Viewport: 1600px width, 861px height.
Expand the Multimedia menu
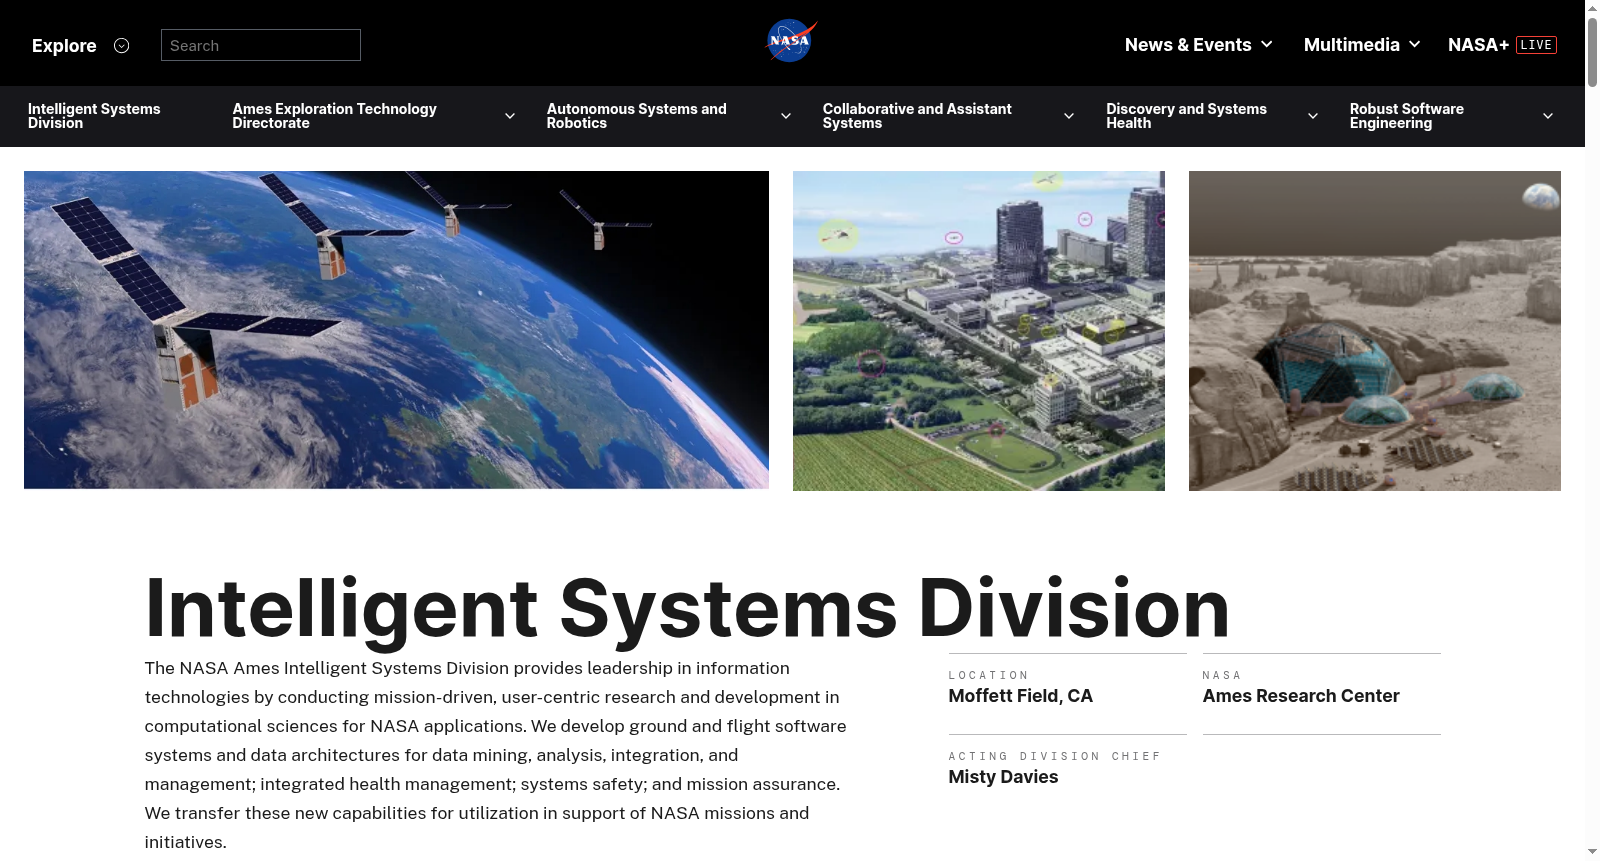coord(1361,45)
